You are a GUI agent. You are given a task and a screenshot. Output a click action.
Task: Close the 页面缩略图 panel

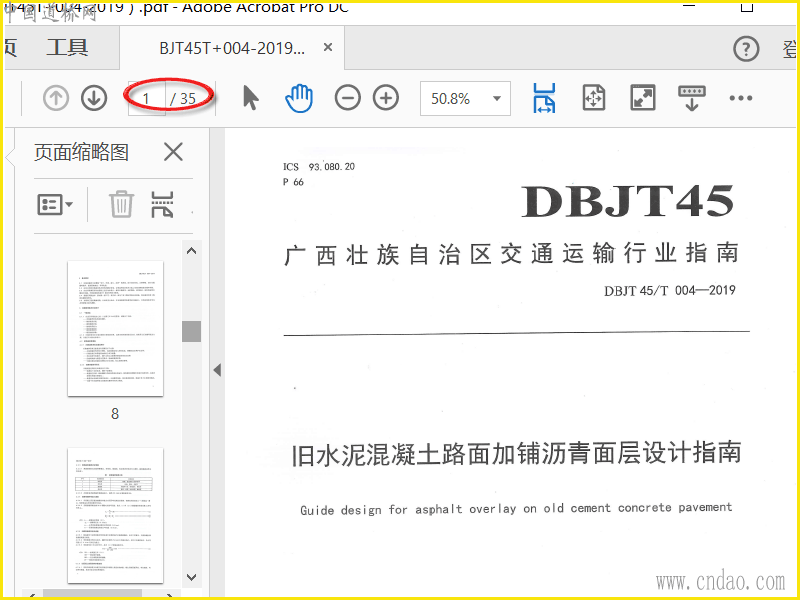click(173, 152)
